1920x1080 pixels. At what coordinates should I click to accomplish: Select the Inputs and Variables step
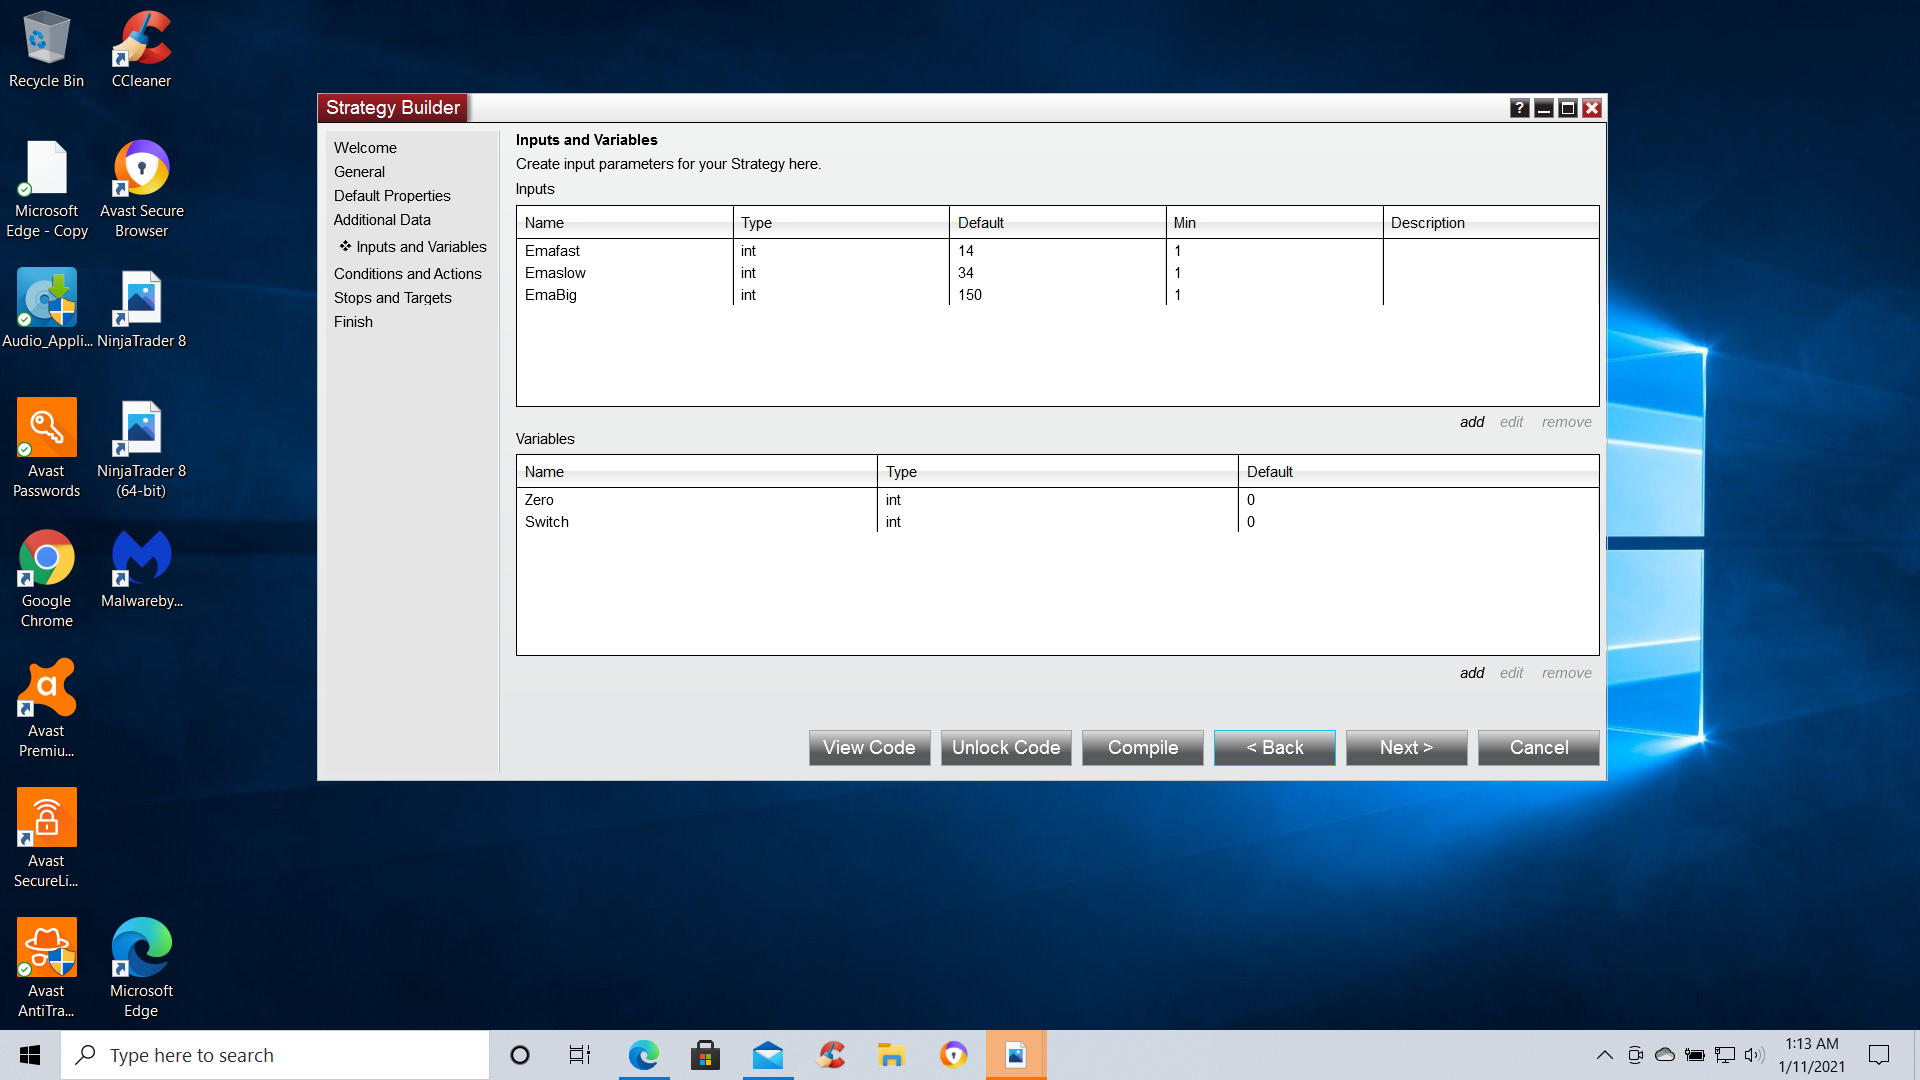point(421,247)
